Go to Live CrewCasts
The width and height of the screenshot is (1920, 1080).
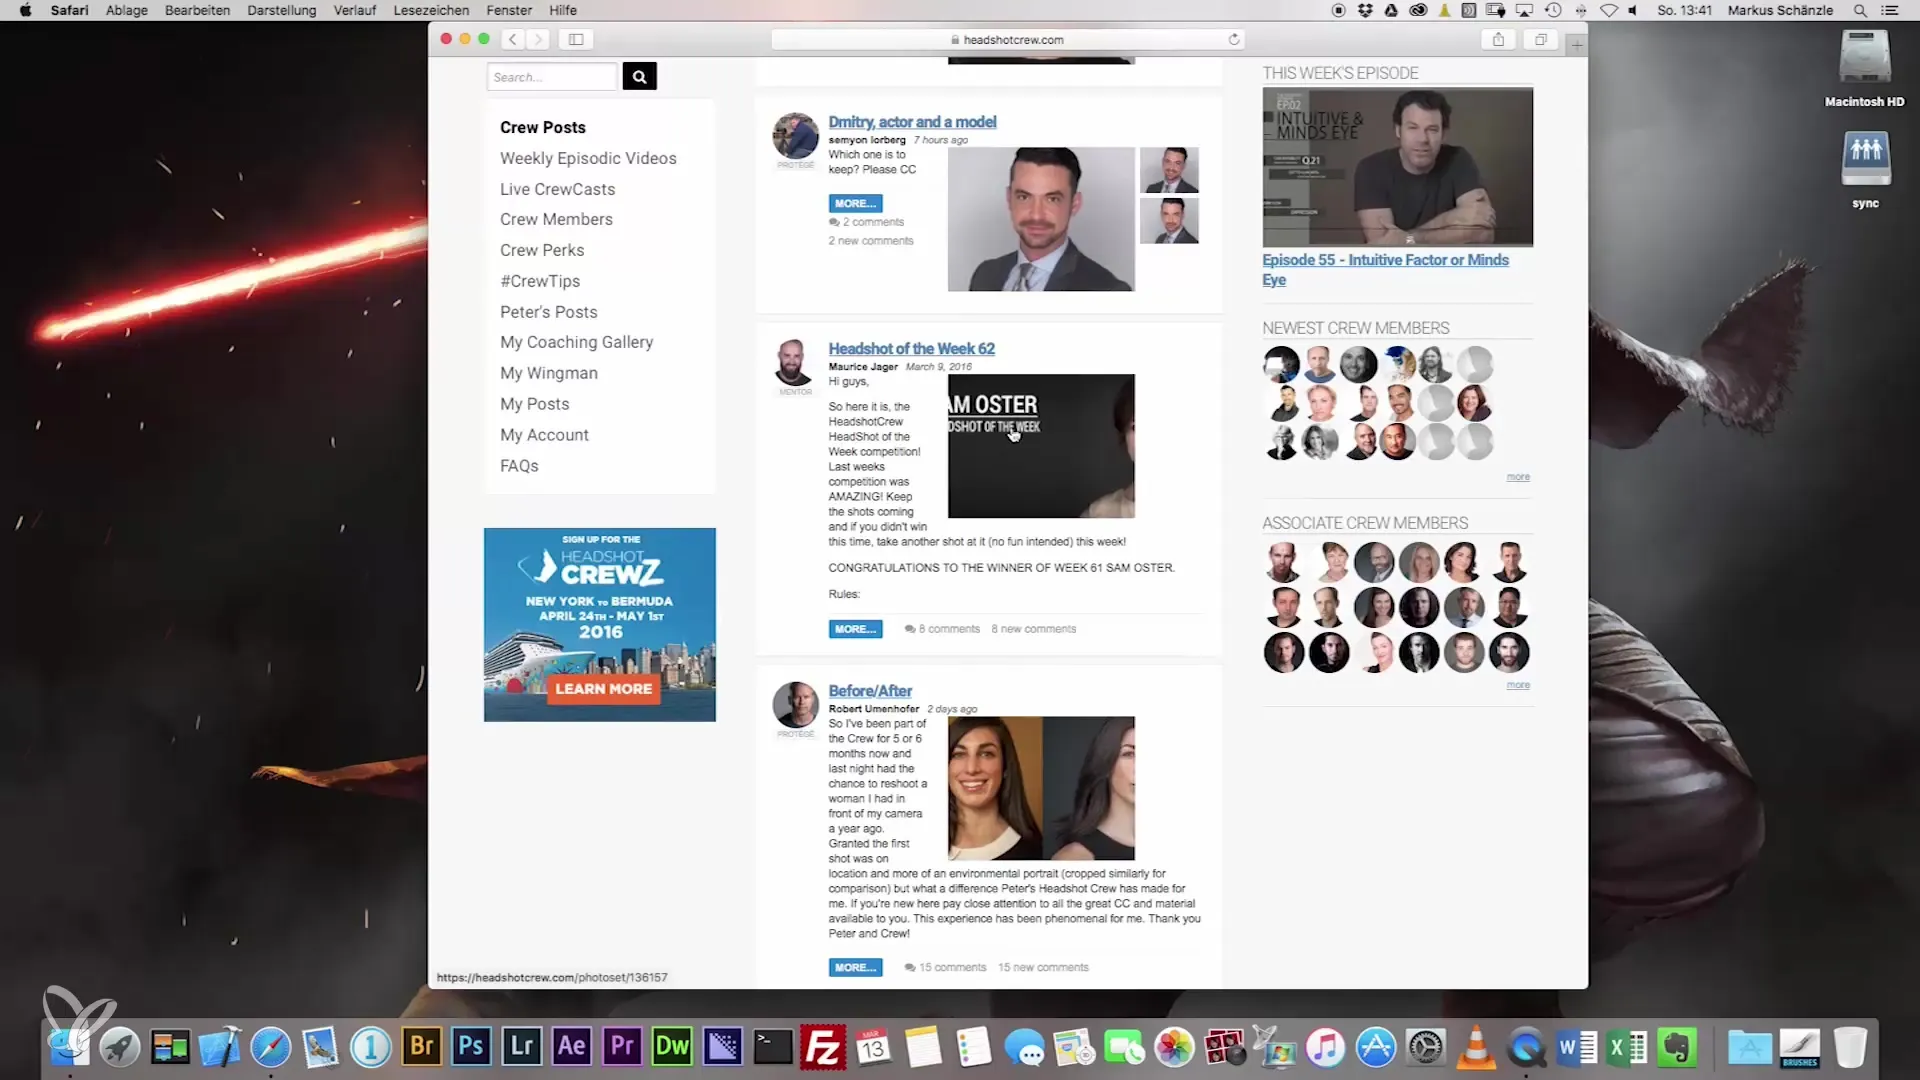pyautogui.click(x=558, y=189)
